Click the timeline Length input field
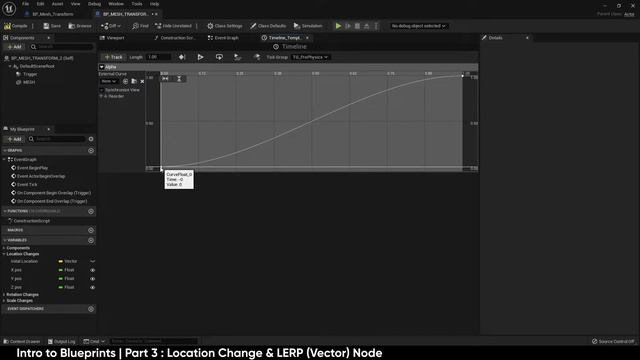Image resolution: width=640 pixels, height=360 pixels. click(158, 58)
